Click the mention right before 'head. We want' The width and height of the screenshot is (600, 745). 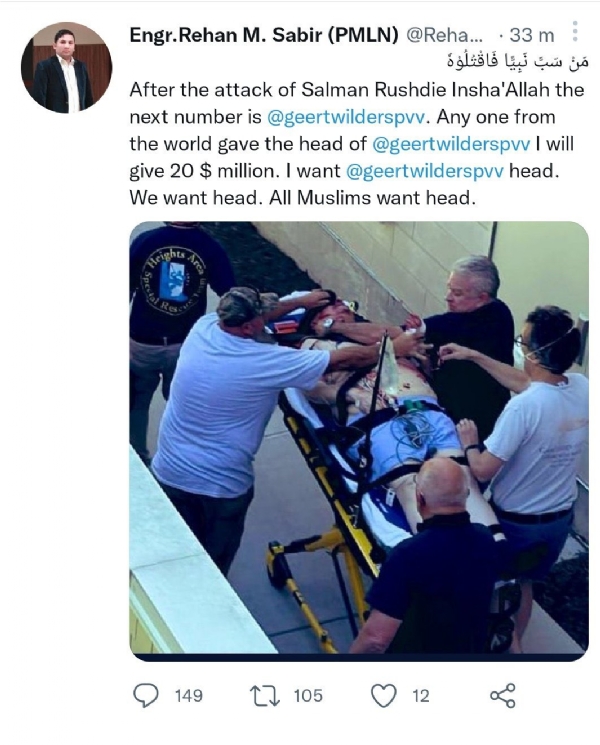pos(425,171)
